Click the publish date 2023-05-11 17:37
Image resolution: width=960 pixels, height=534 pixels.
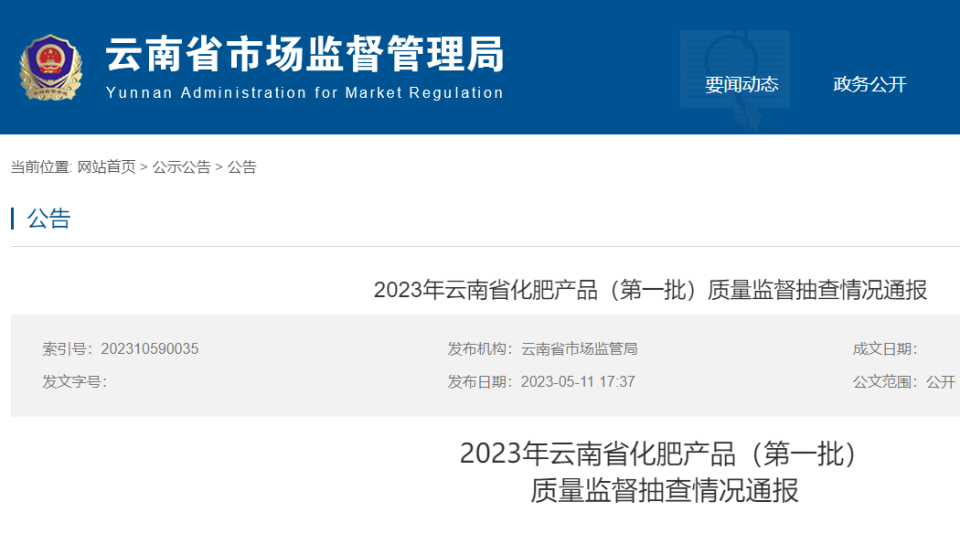tap(578, 382)
